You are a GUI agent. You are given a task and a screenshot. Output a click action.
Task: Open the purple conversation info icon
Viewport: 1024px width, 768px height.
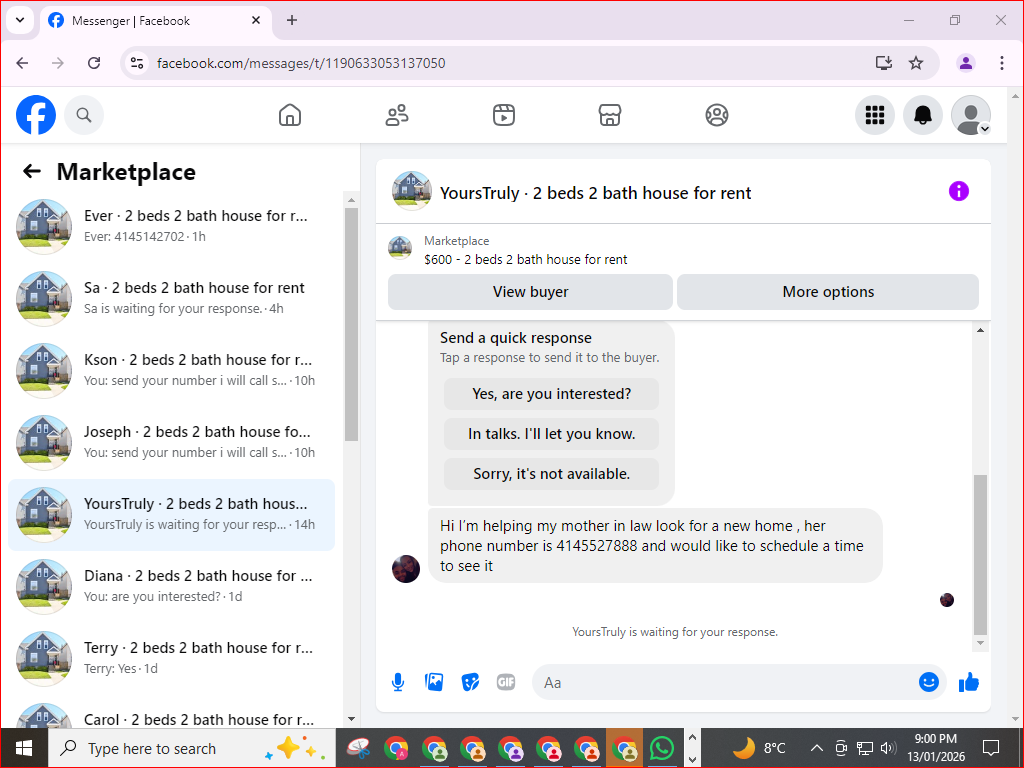[x=959, y=191]
